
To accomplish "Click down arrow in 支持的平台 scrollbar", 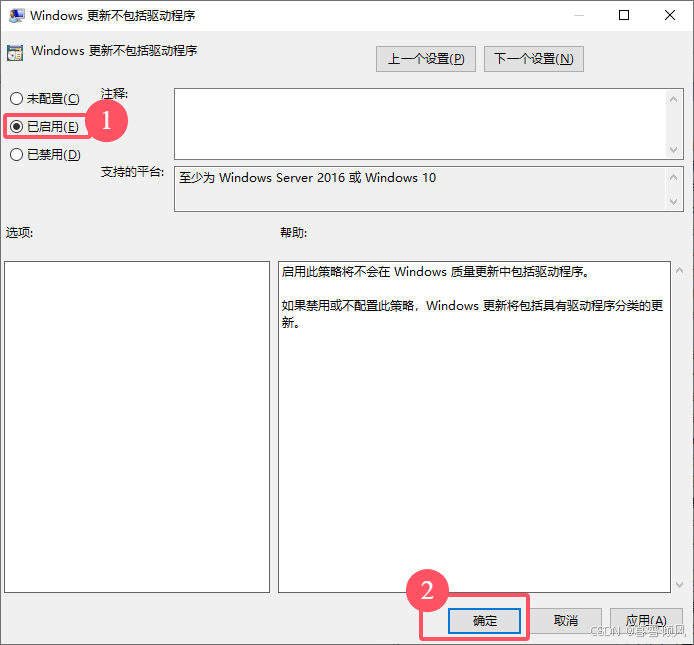I will (674, 202).
